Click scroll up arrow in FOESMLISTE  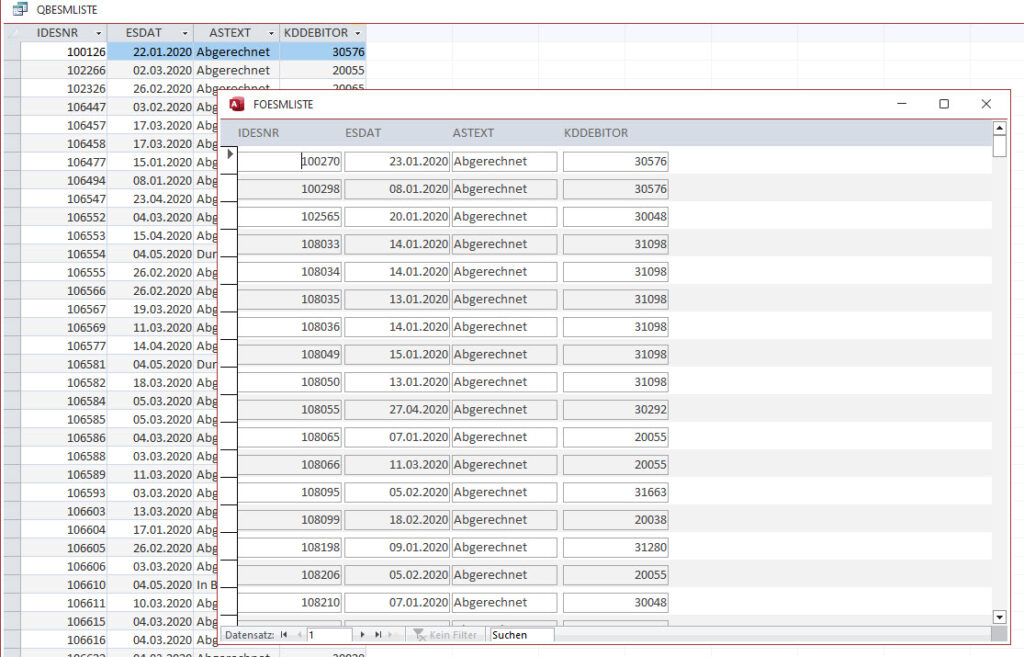999,128
